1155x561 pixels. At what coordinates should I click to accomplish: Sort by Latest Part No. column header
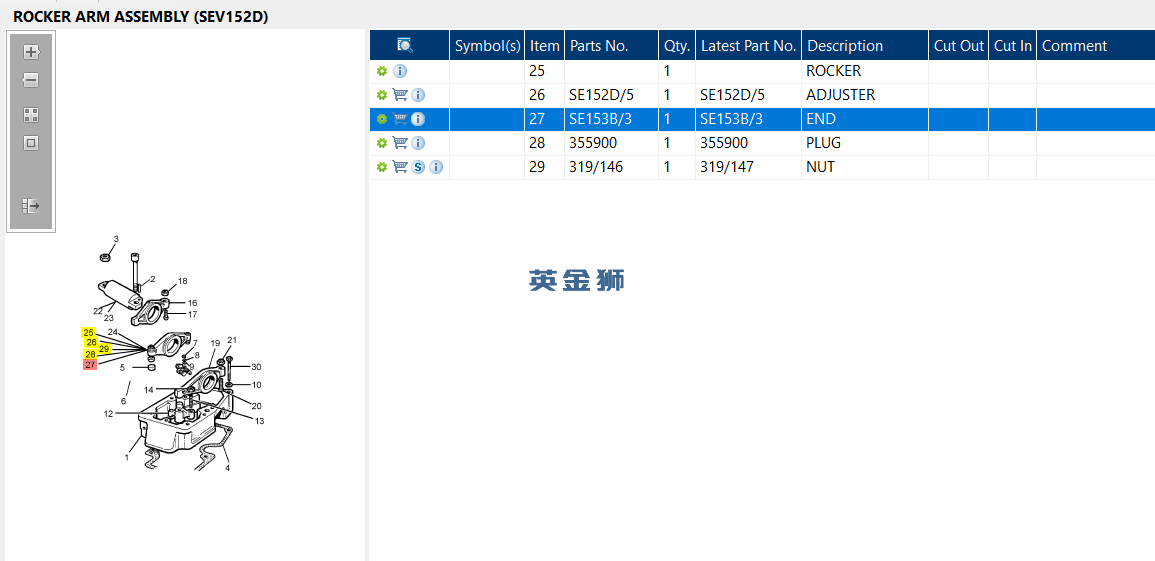(748, 46)
